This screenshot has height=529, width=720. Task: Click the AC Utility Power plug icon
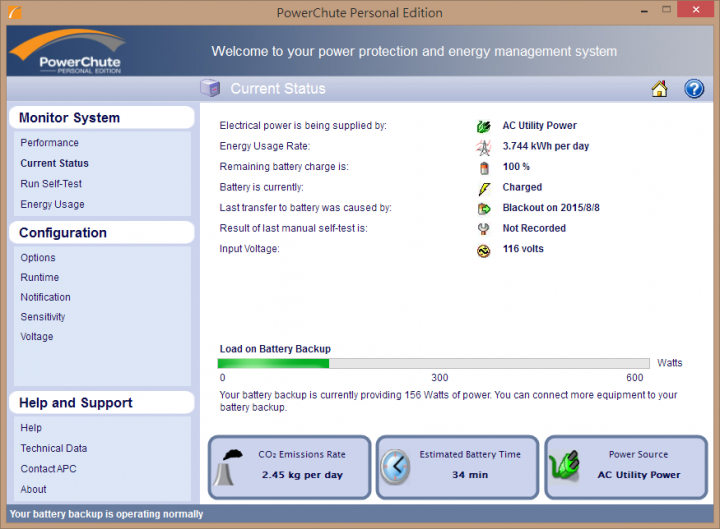coord(484,126)
